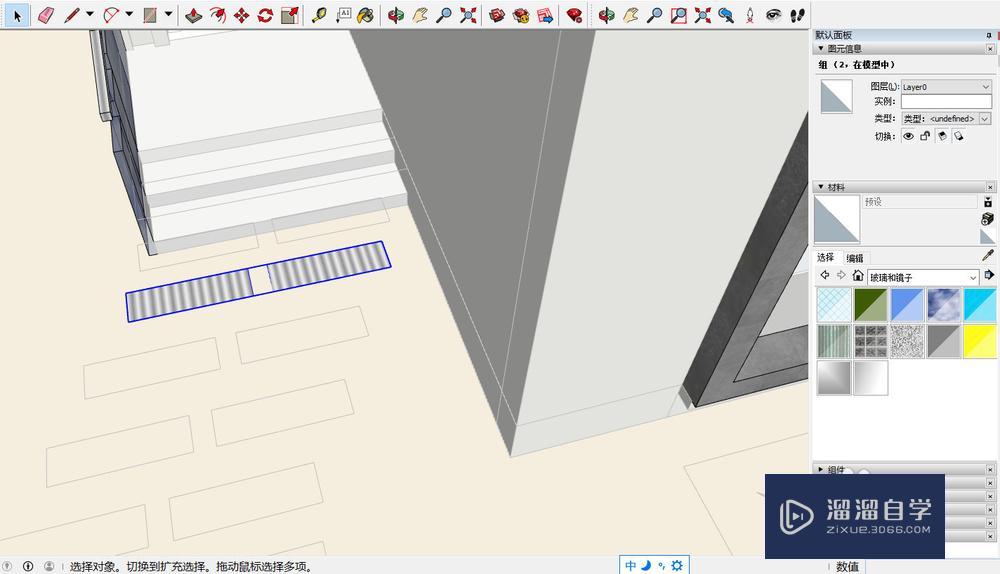
Task: Open the Arc tool dropdown arrow
Action: [129, 13]
